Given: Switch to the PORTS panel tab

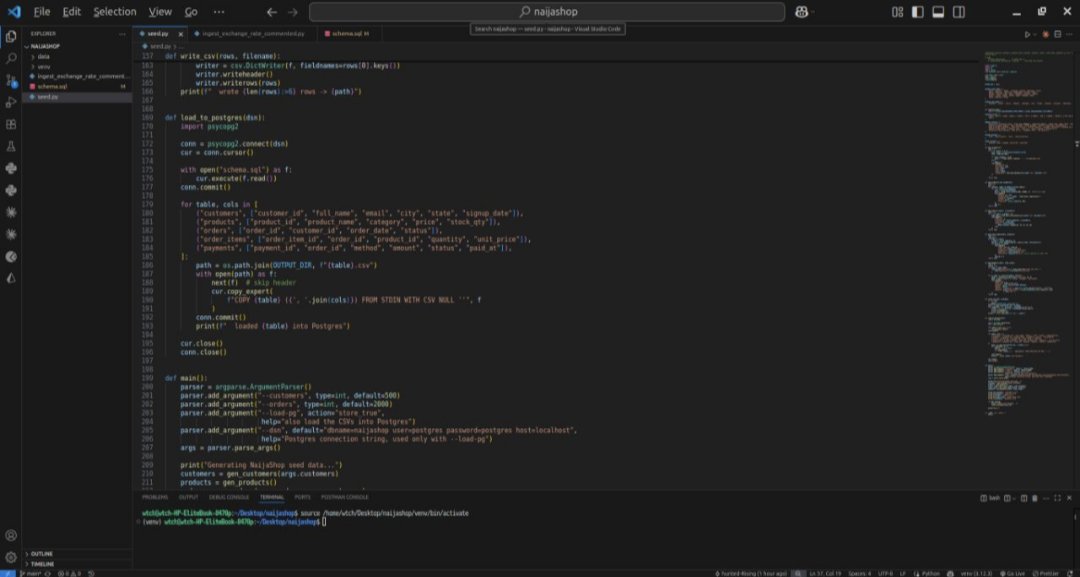Looking at the screenshot, I should point(302,497).
